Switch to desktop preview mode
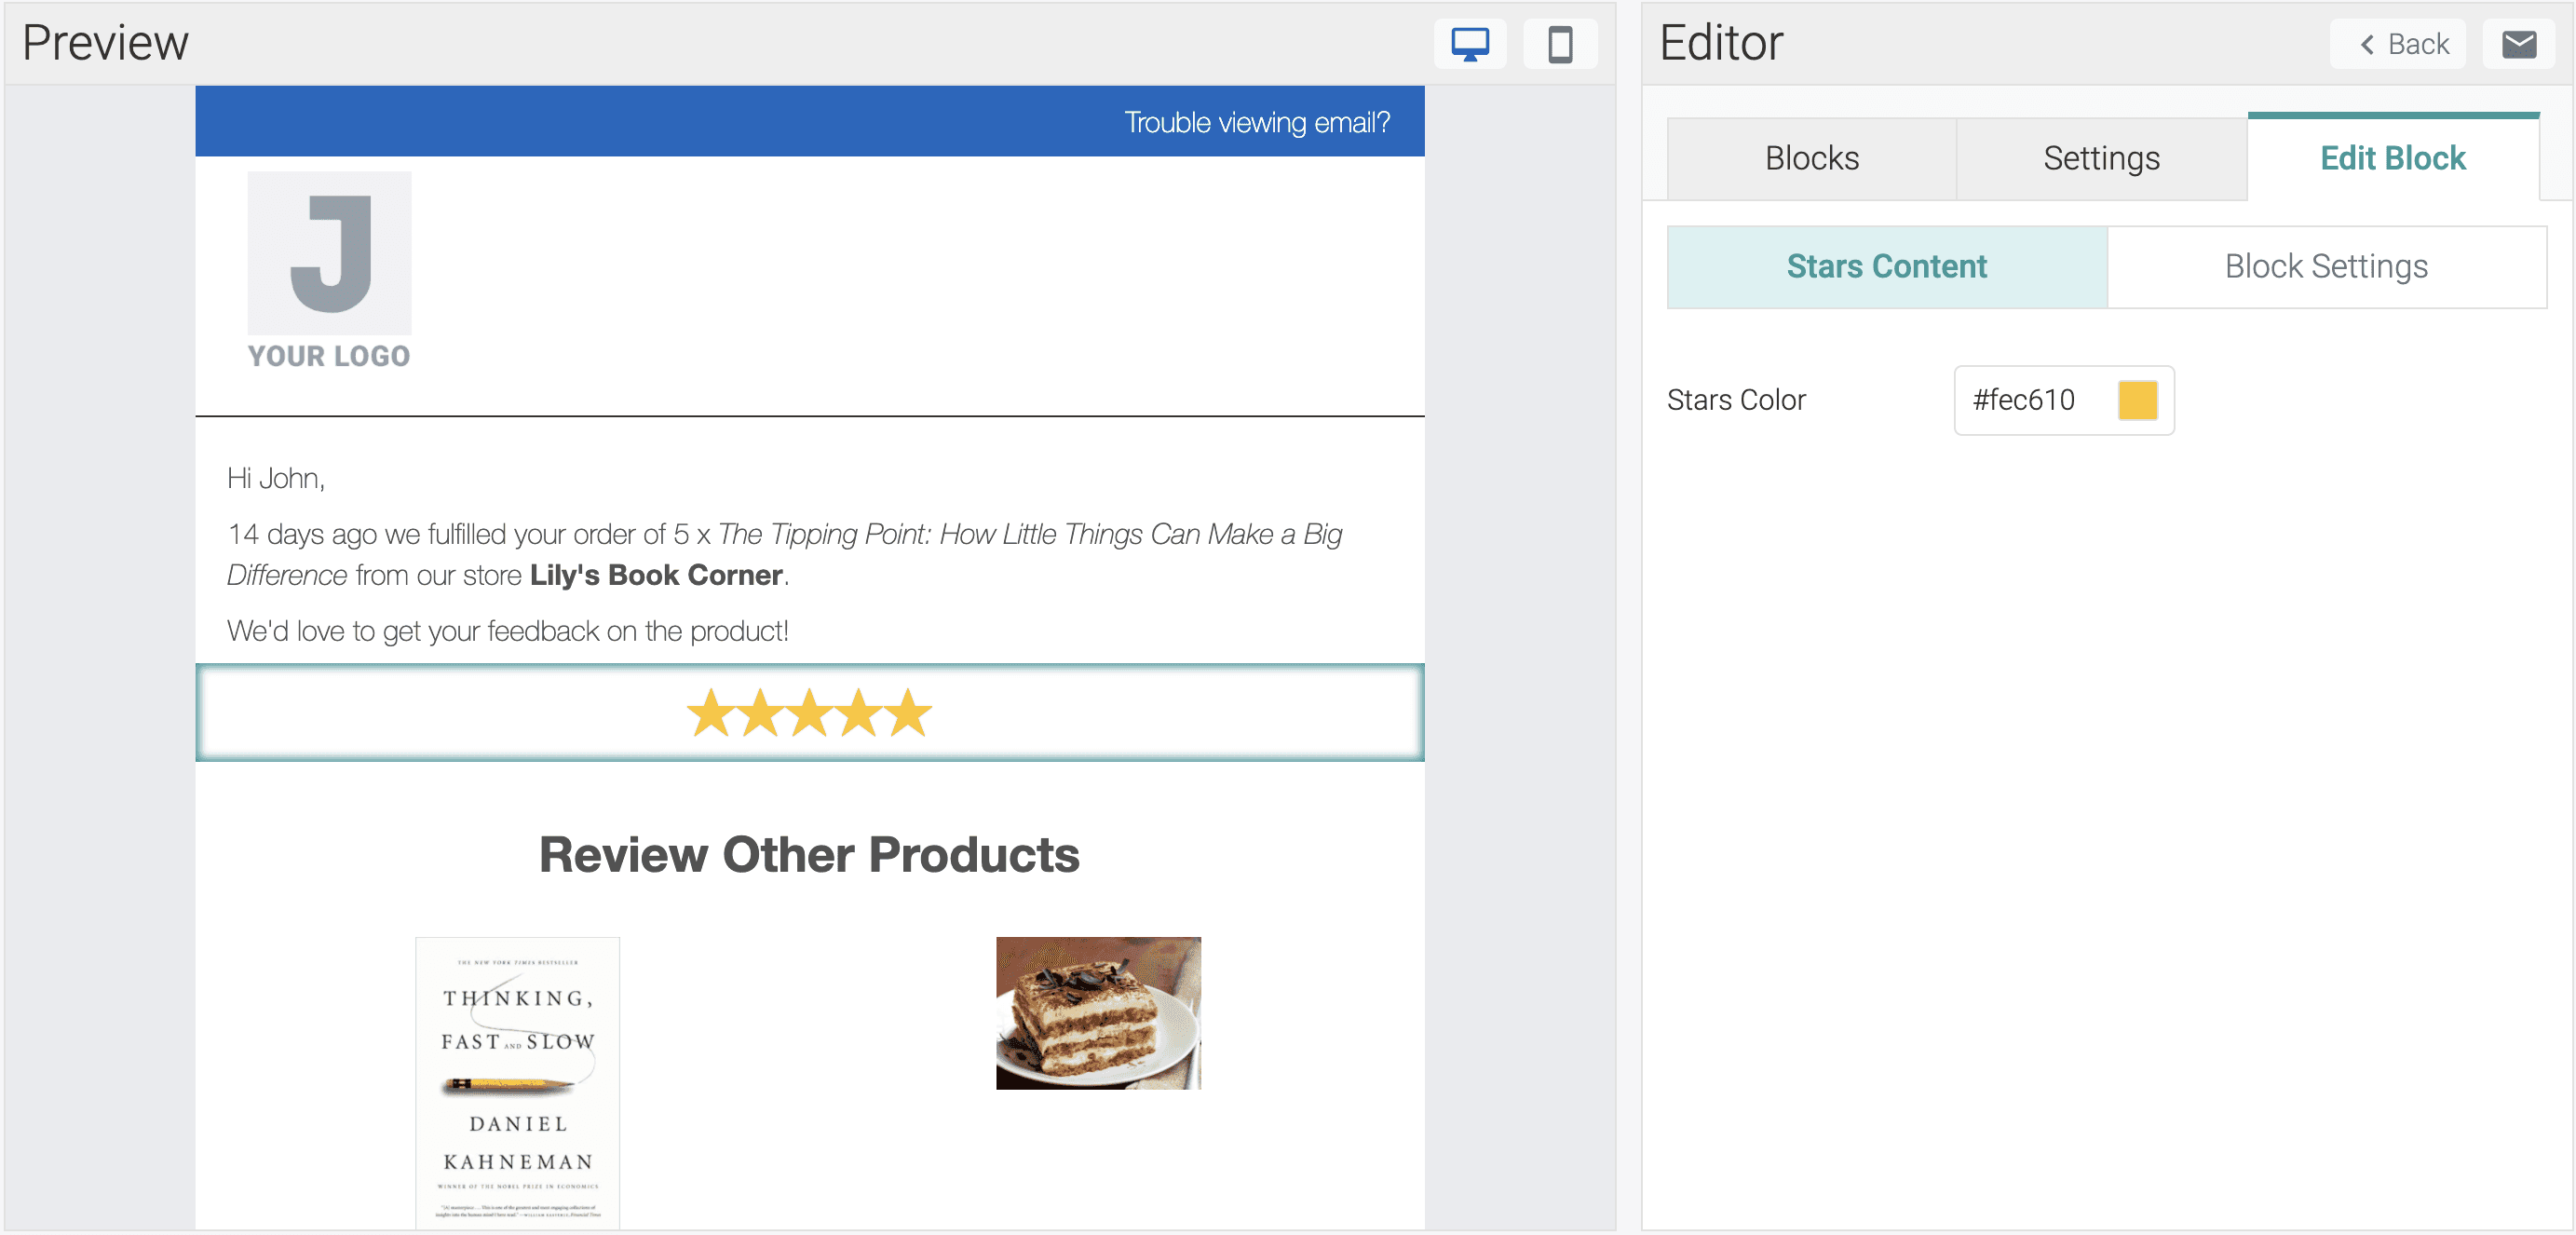2576x1235 pixels. pyautogui.click(x=1469, y=44)
